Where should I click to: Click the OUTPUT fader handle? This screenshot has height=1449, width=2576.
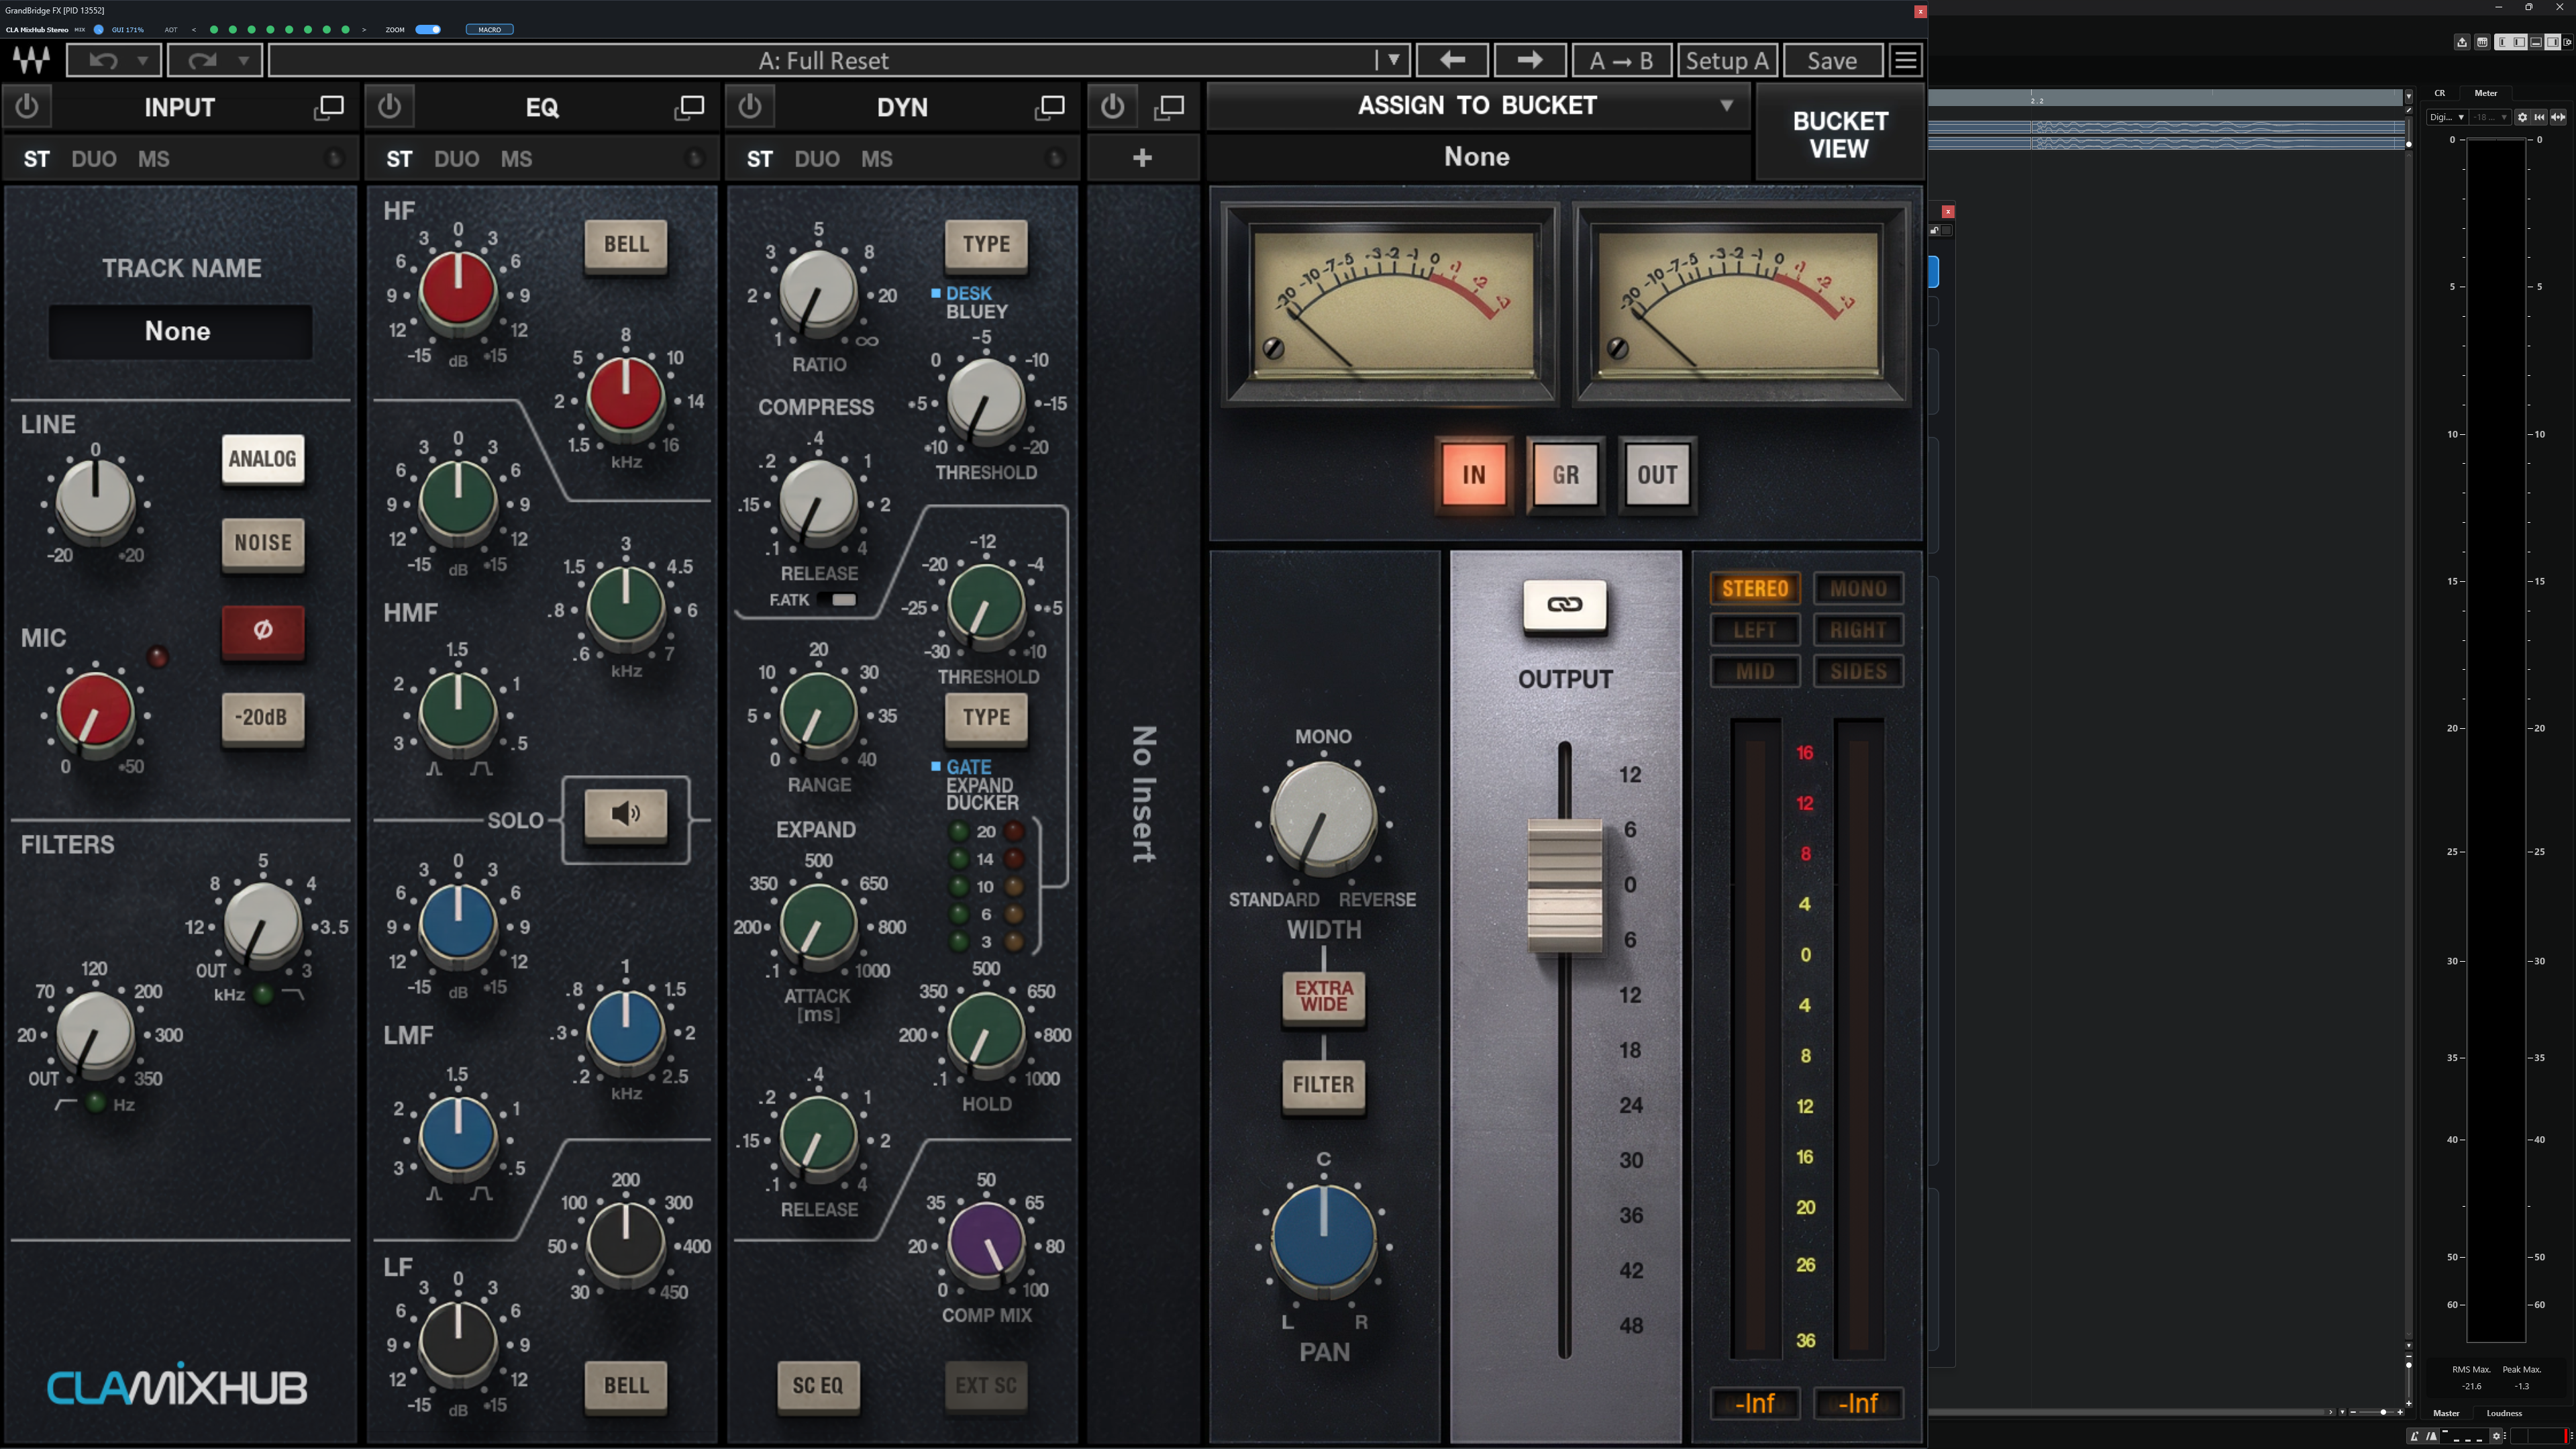[x=1565, y=885]
